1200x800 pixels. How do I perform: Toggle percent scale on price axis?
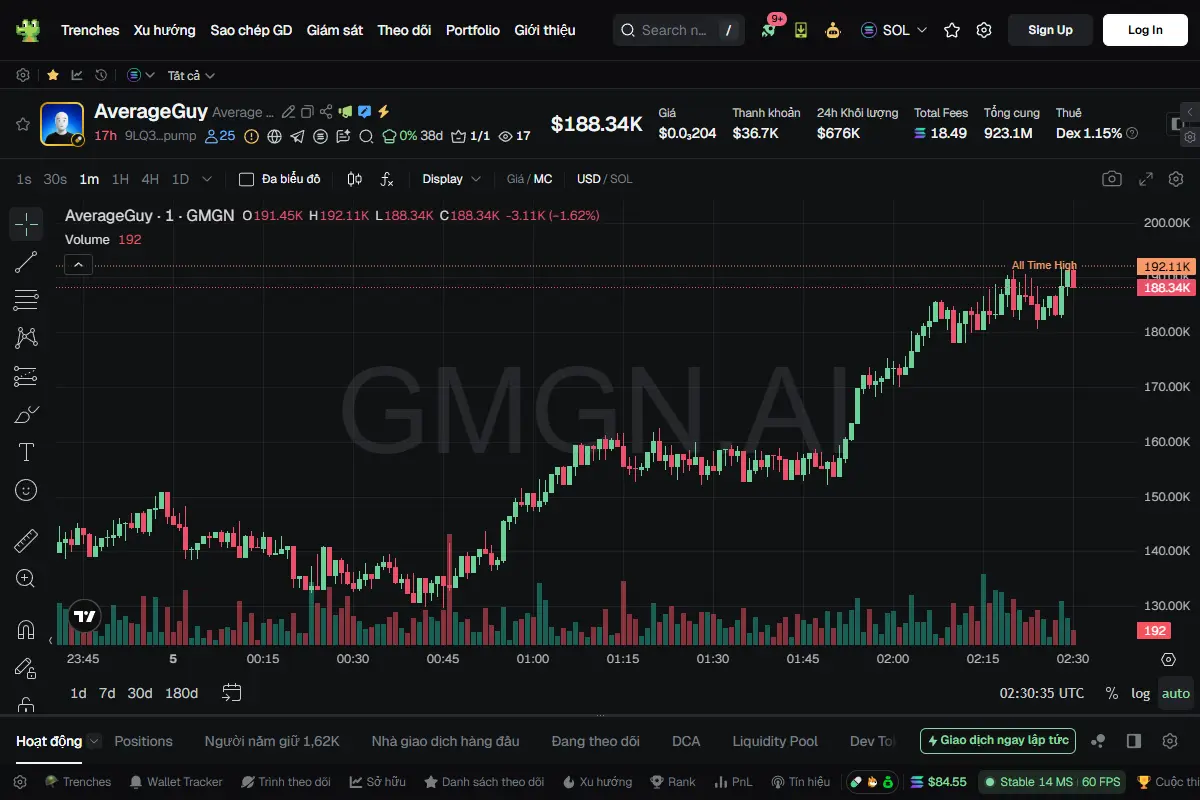[1111, 693]
